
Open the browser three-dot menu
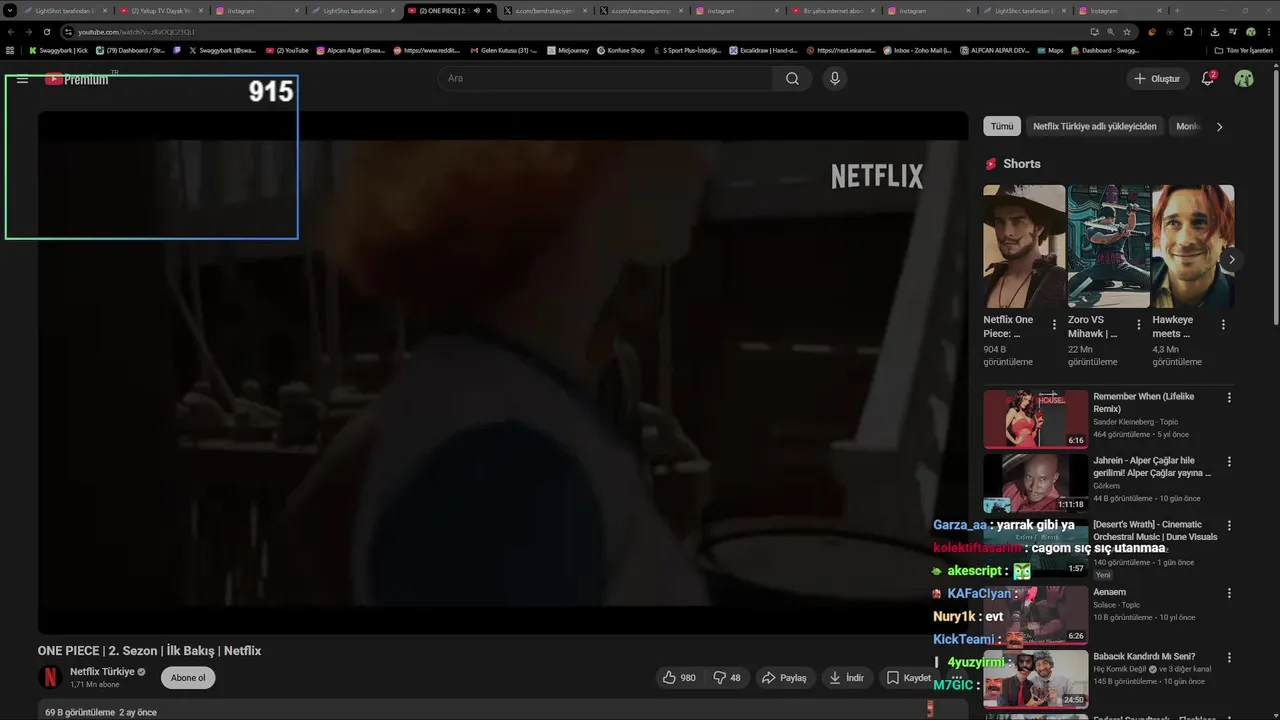point(1268,32)
